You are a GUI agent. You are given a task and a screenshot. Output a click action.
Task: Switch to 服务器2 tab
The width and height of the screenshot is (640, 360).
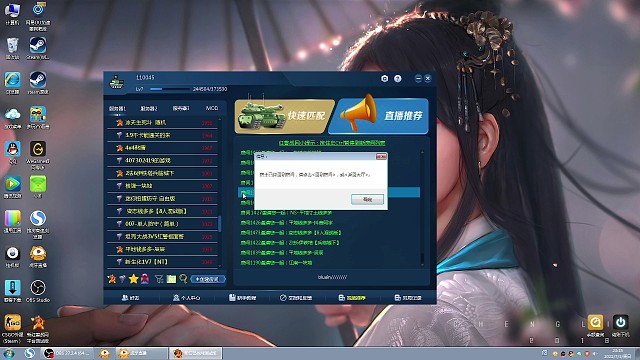click(x=149, y=109)
